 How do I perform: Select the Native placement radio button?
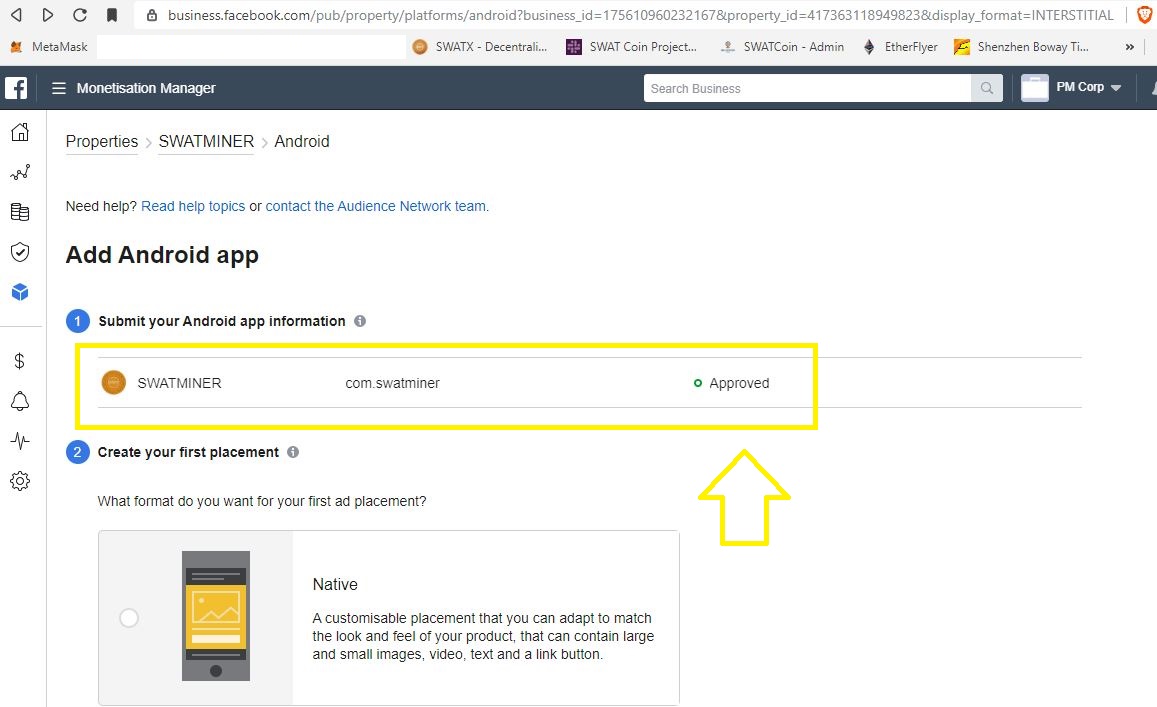129,618
